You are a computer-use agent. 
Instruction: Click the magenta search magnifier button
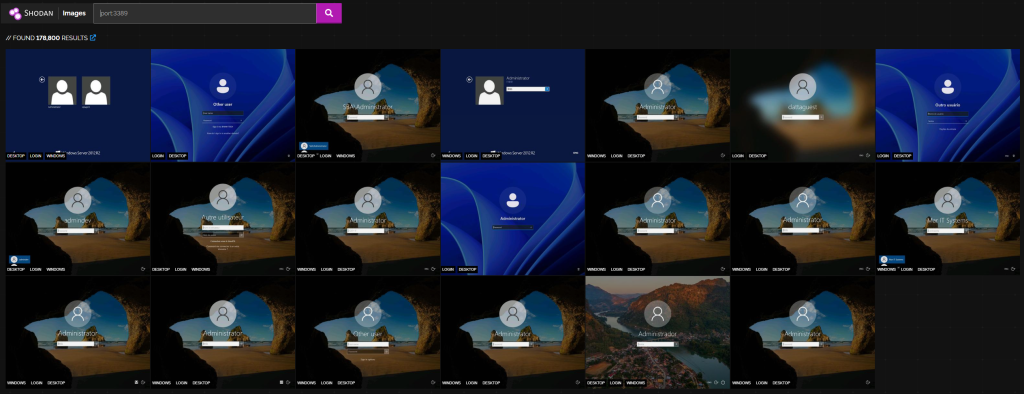pyautogui.click(x=328, y=13)
